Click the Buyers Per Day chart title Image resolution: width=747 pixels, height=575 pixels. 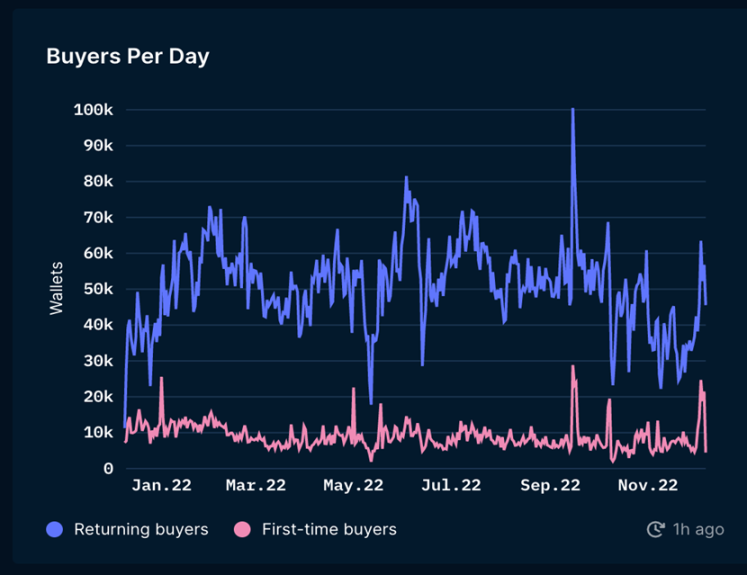[128, 56]
